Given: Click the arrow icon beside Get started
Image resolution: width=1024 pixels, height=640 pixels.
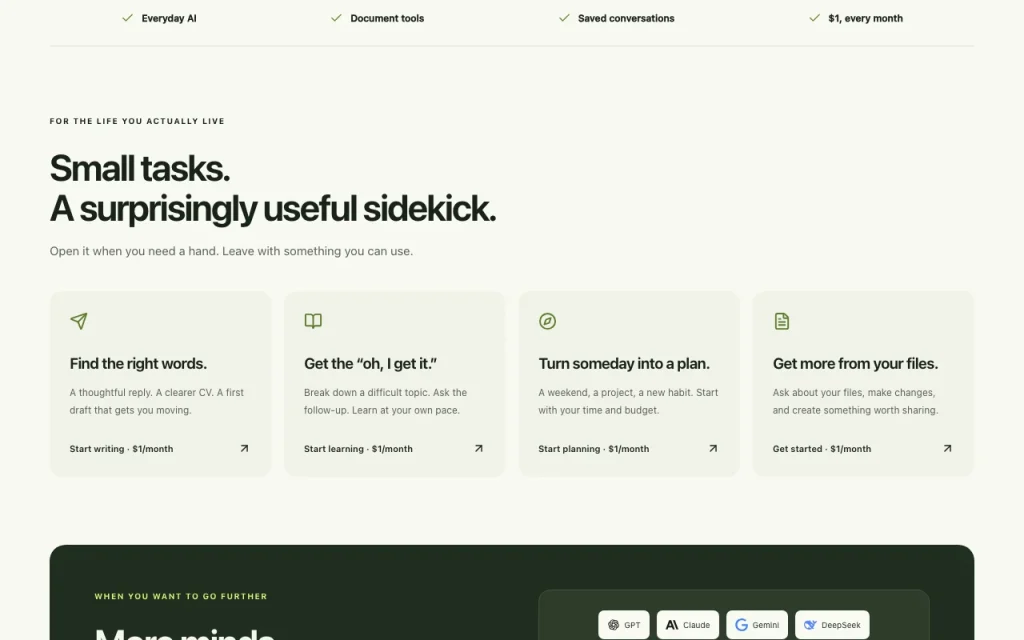Looking at the screenshot, I should click(948, 449).
